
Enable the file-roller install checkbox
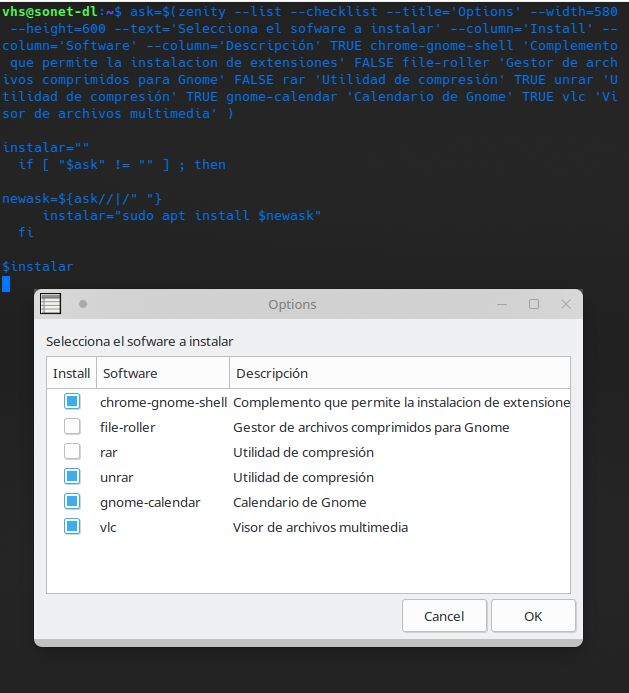[x=72, y=427]
